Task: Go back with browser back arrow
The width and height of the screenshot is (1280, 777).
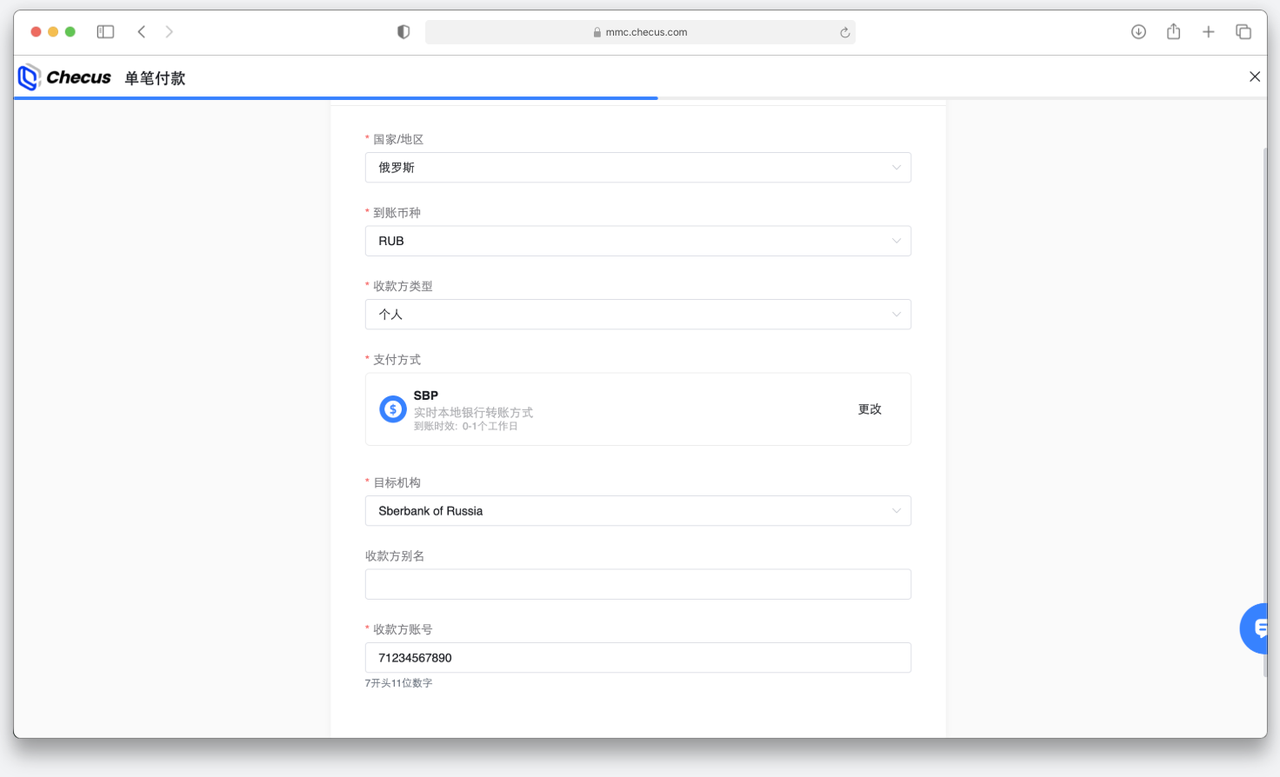Action: point(142,32)
